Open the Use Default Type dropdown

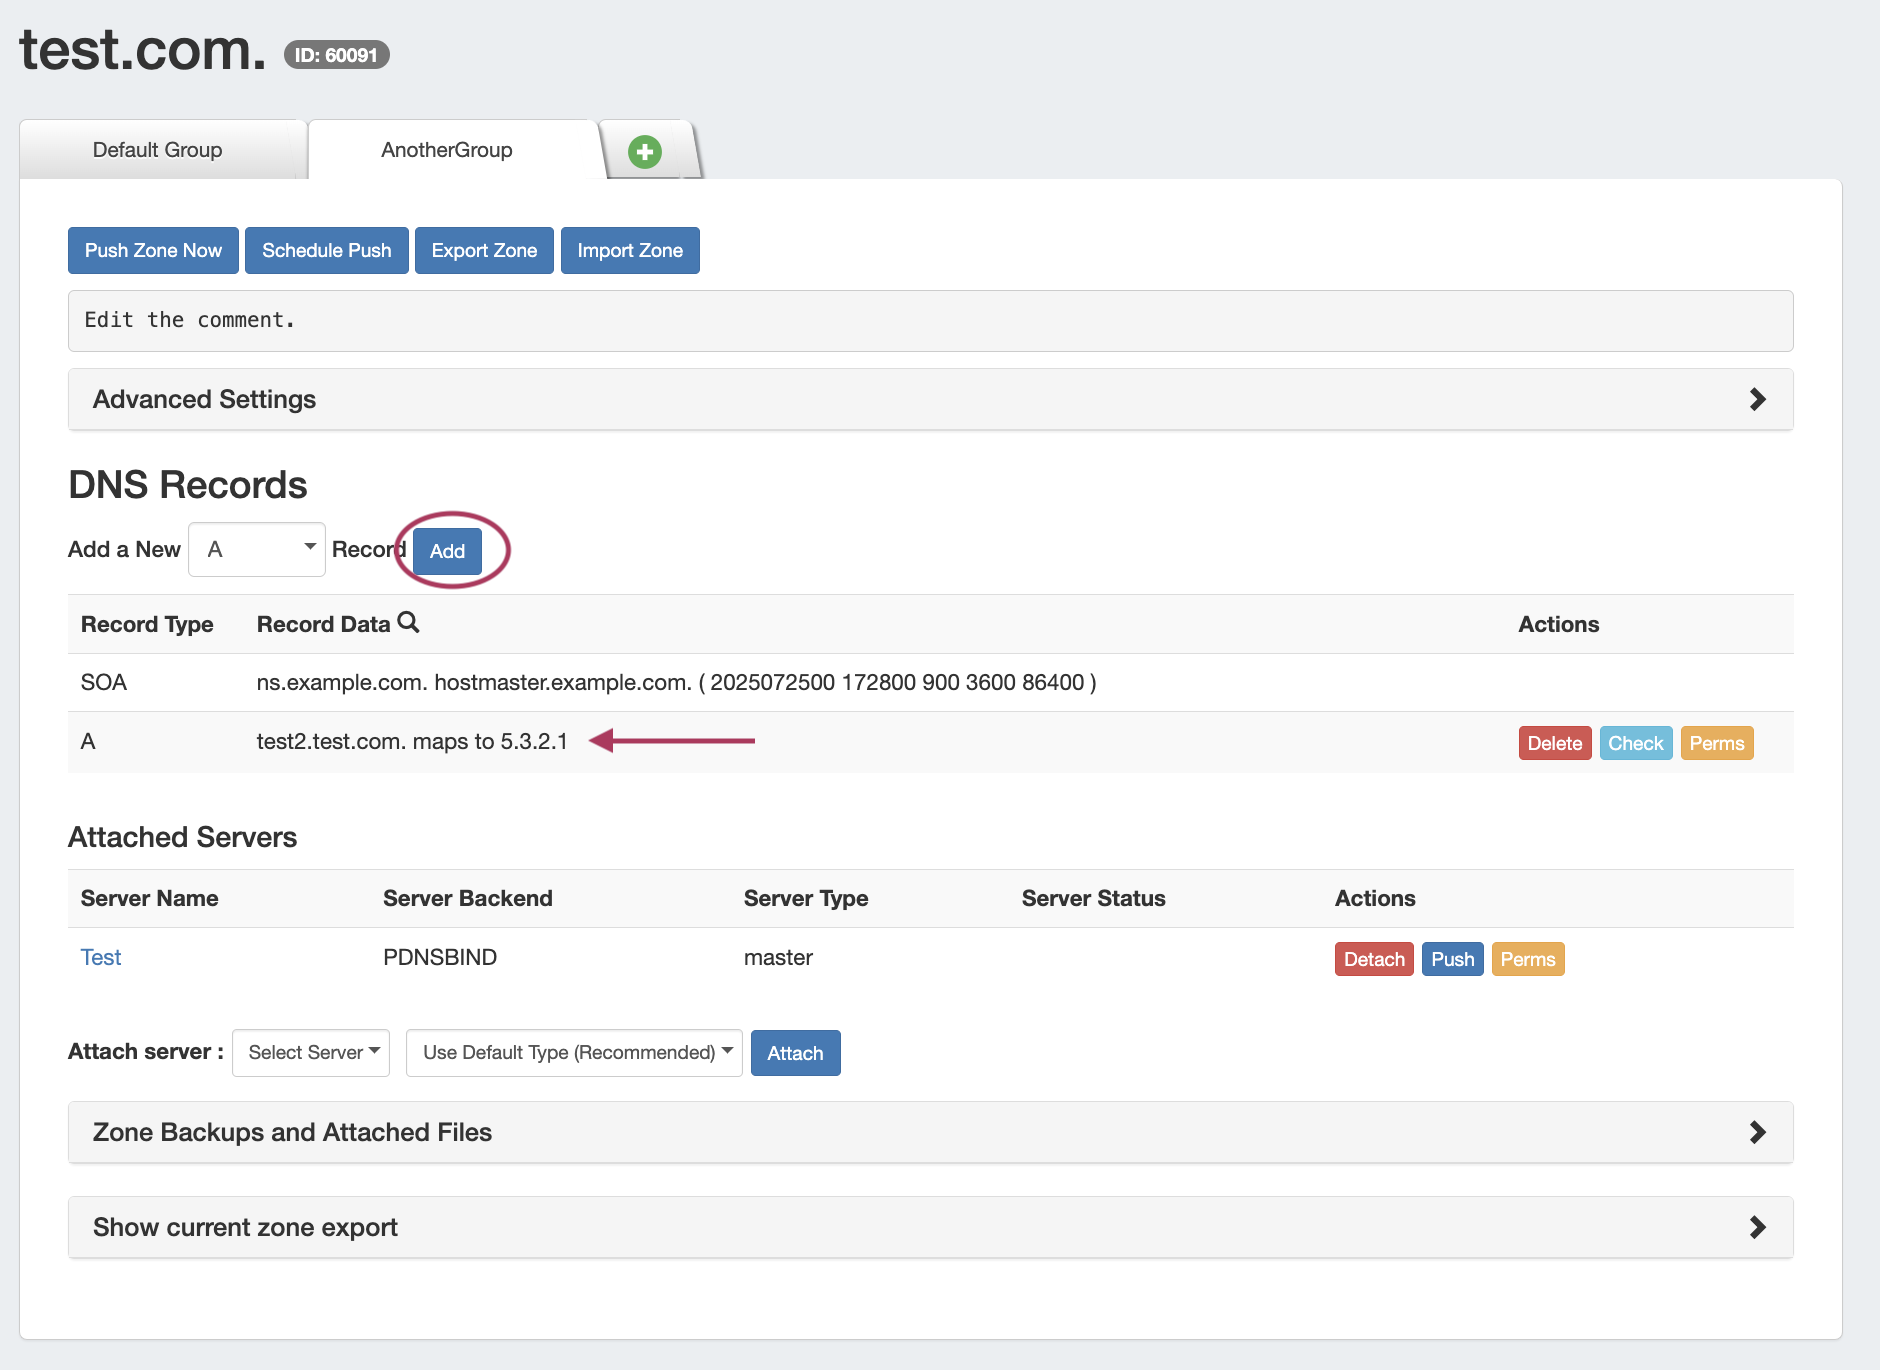(574, 1053)
